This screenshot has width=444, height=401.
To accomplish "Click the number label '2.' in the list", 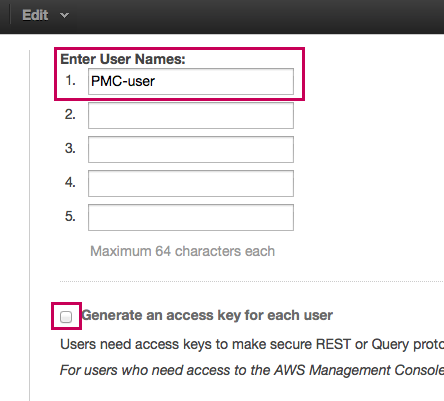I will pyautogui.click(x=70, y=114).
